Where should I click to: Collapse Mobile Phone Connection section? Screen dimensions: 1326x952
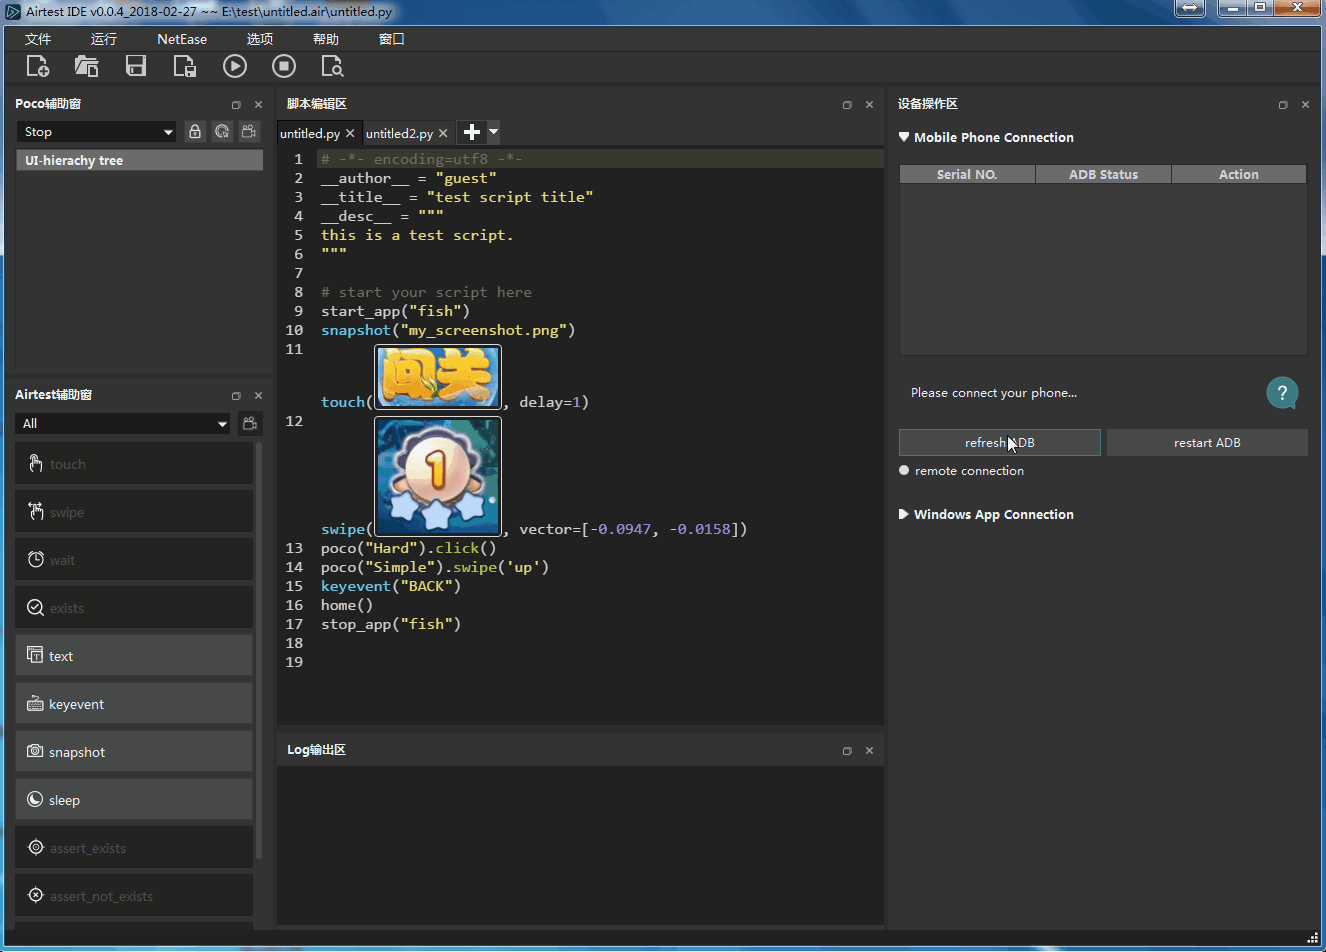(x=904, y=137)
